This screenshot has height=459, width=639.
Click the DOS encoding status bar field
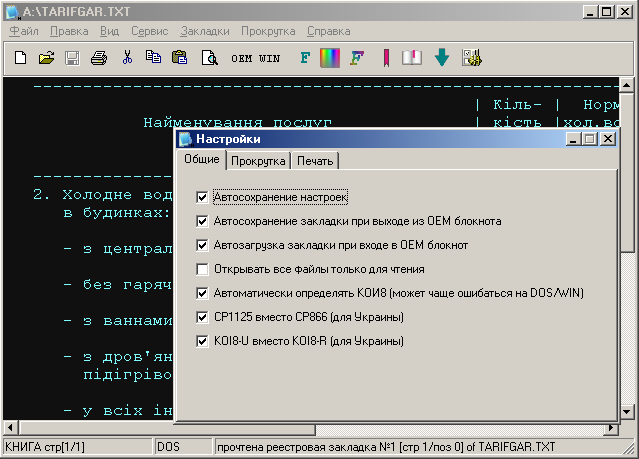tap(183, 448)
